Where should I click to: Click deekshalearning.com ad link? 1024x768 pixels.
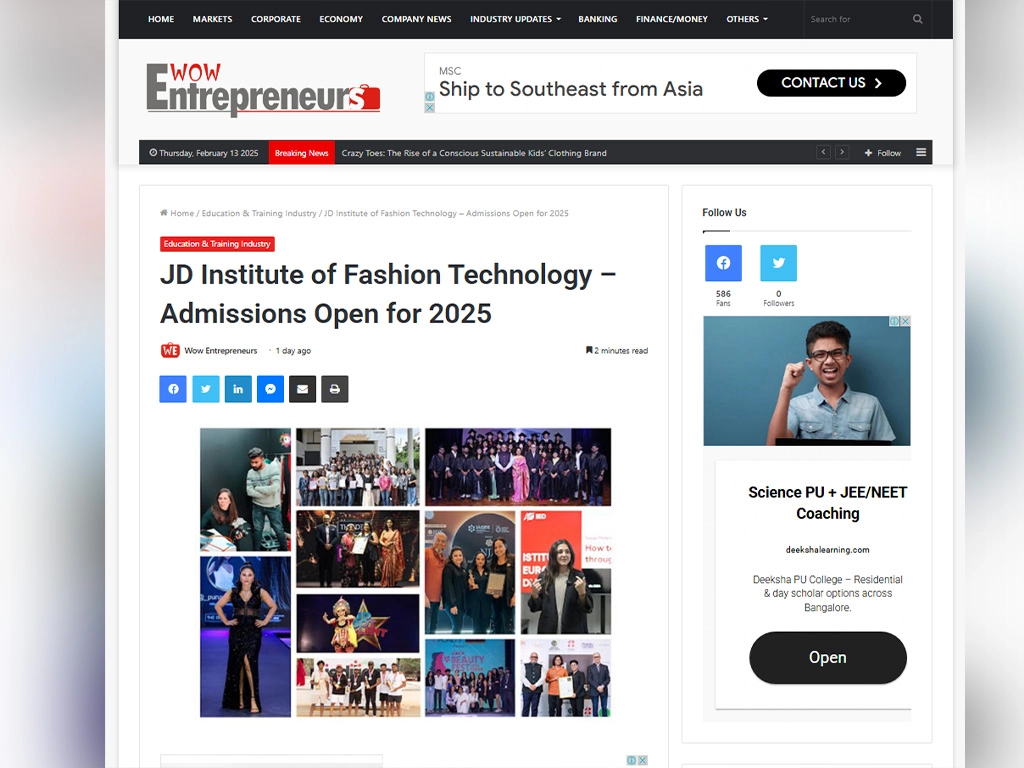[827, 550]
